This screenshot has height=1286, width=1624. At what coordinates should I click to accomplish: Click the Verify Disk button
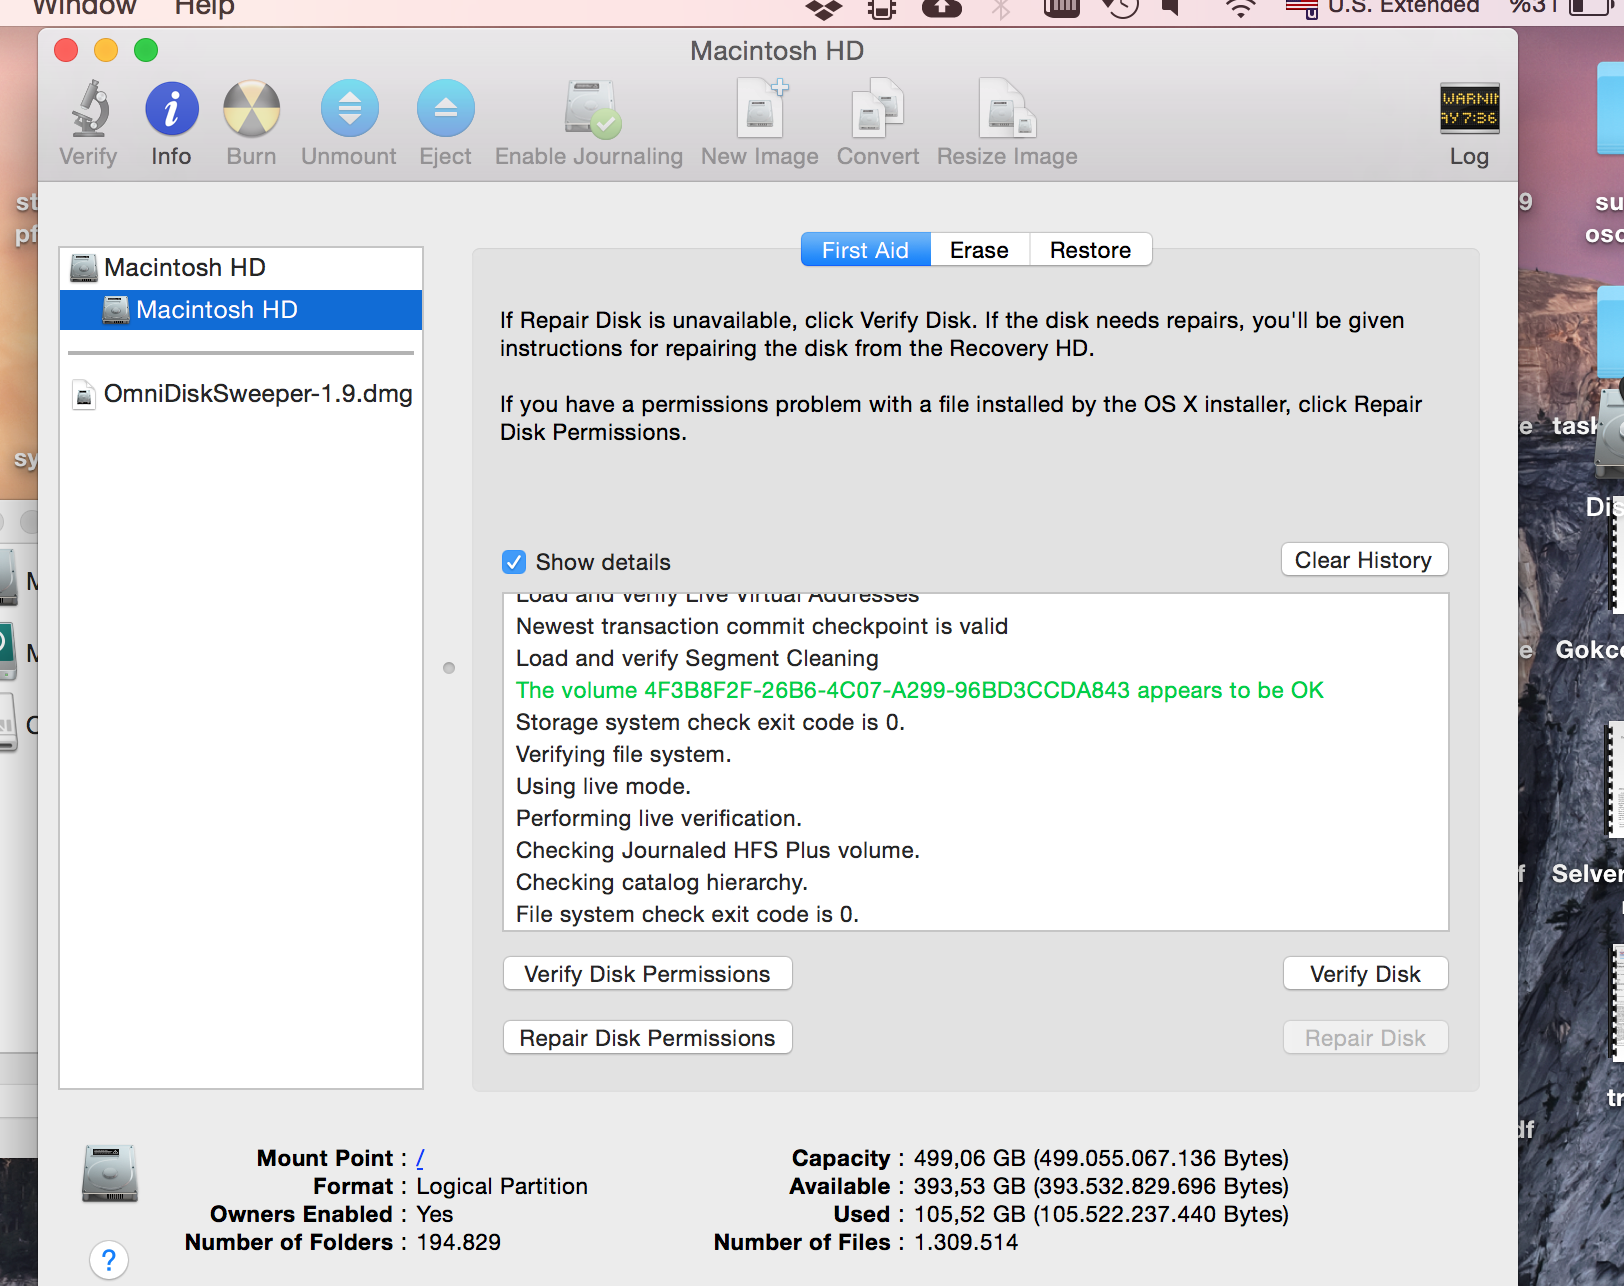(x=1365, y=974)
